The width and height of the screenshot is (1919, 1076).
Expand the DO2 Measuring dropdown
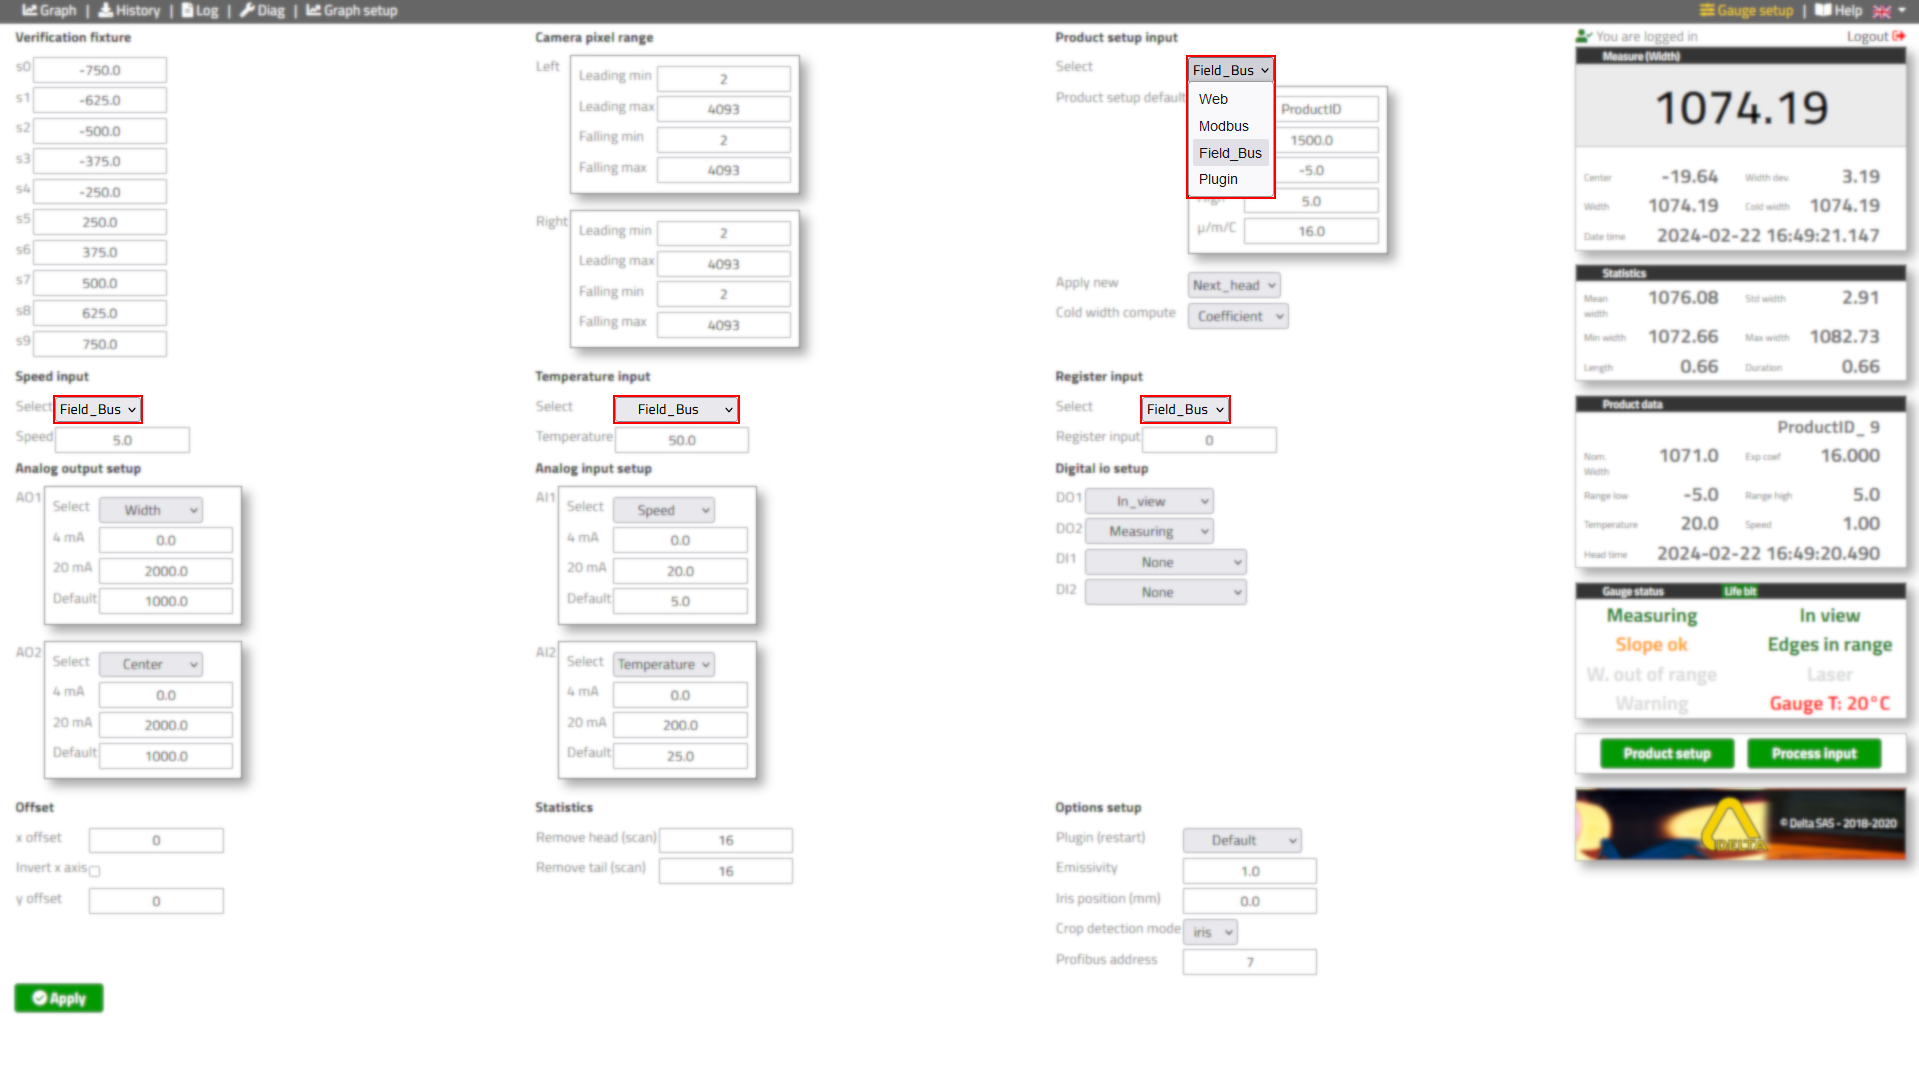pos(1149,531)
